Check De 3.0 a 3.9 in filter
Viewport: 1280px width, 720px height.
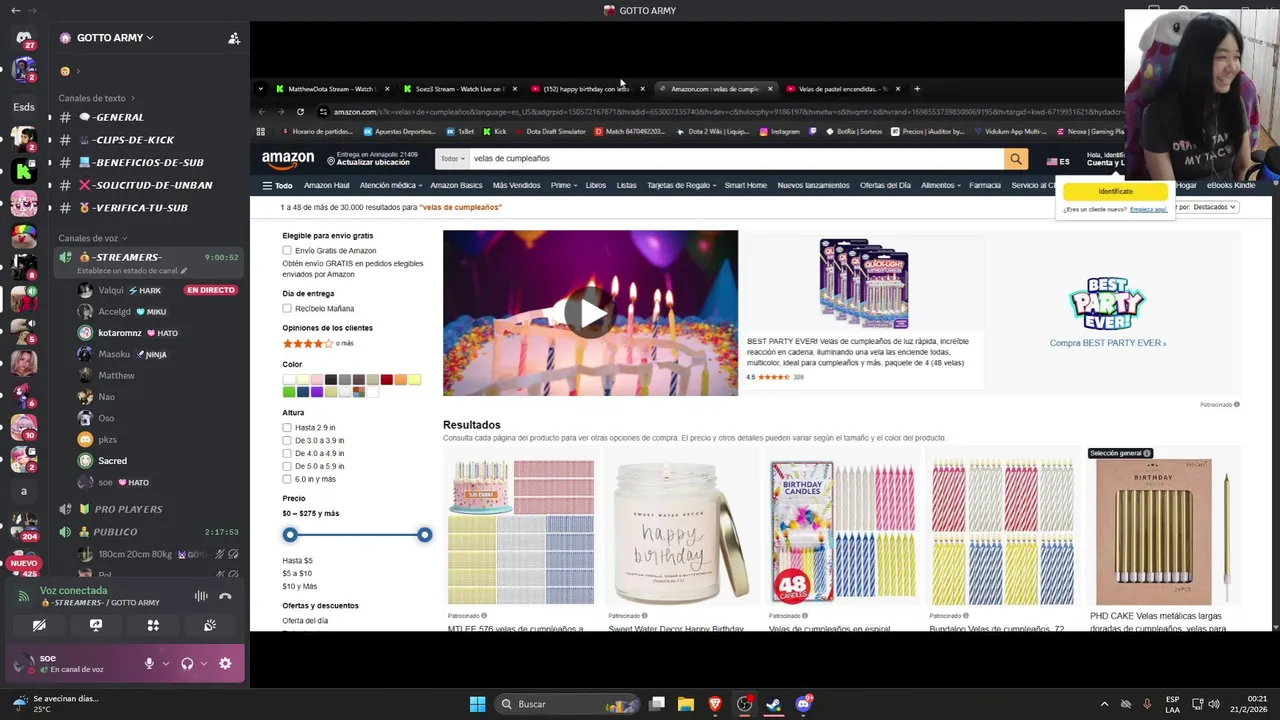[287, 441]
